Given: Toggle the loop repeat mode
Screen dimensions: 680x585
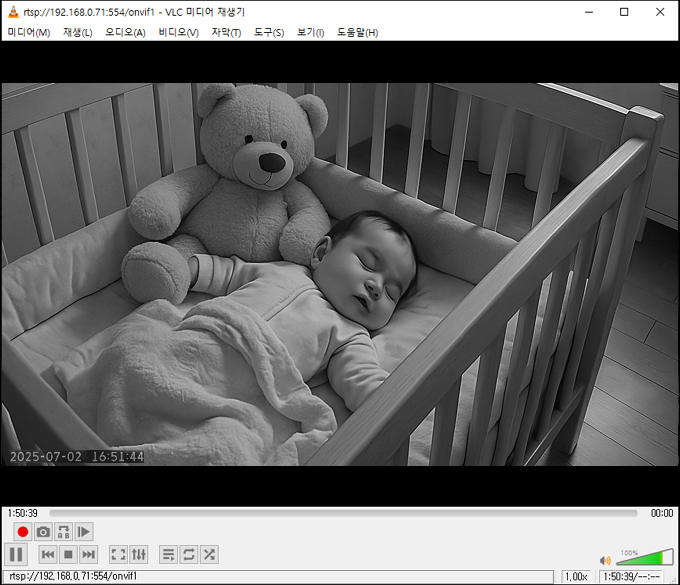Looking at the screenshot, I should click(189, 554).
